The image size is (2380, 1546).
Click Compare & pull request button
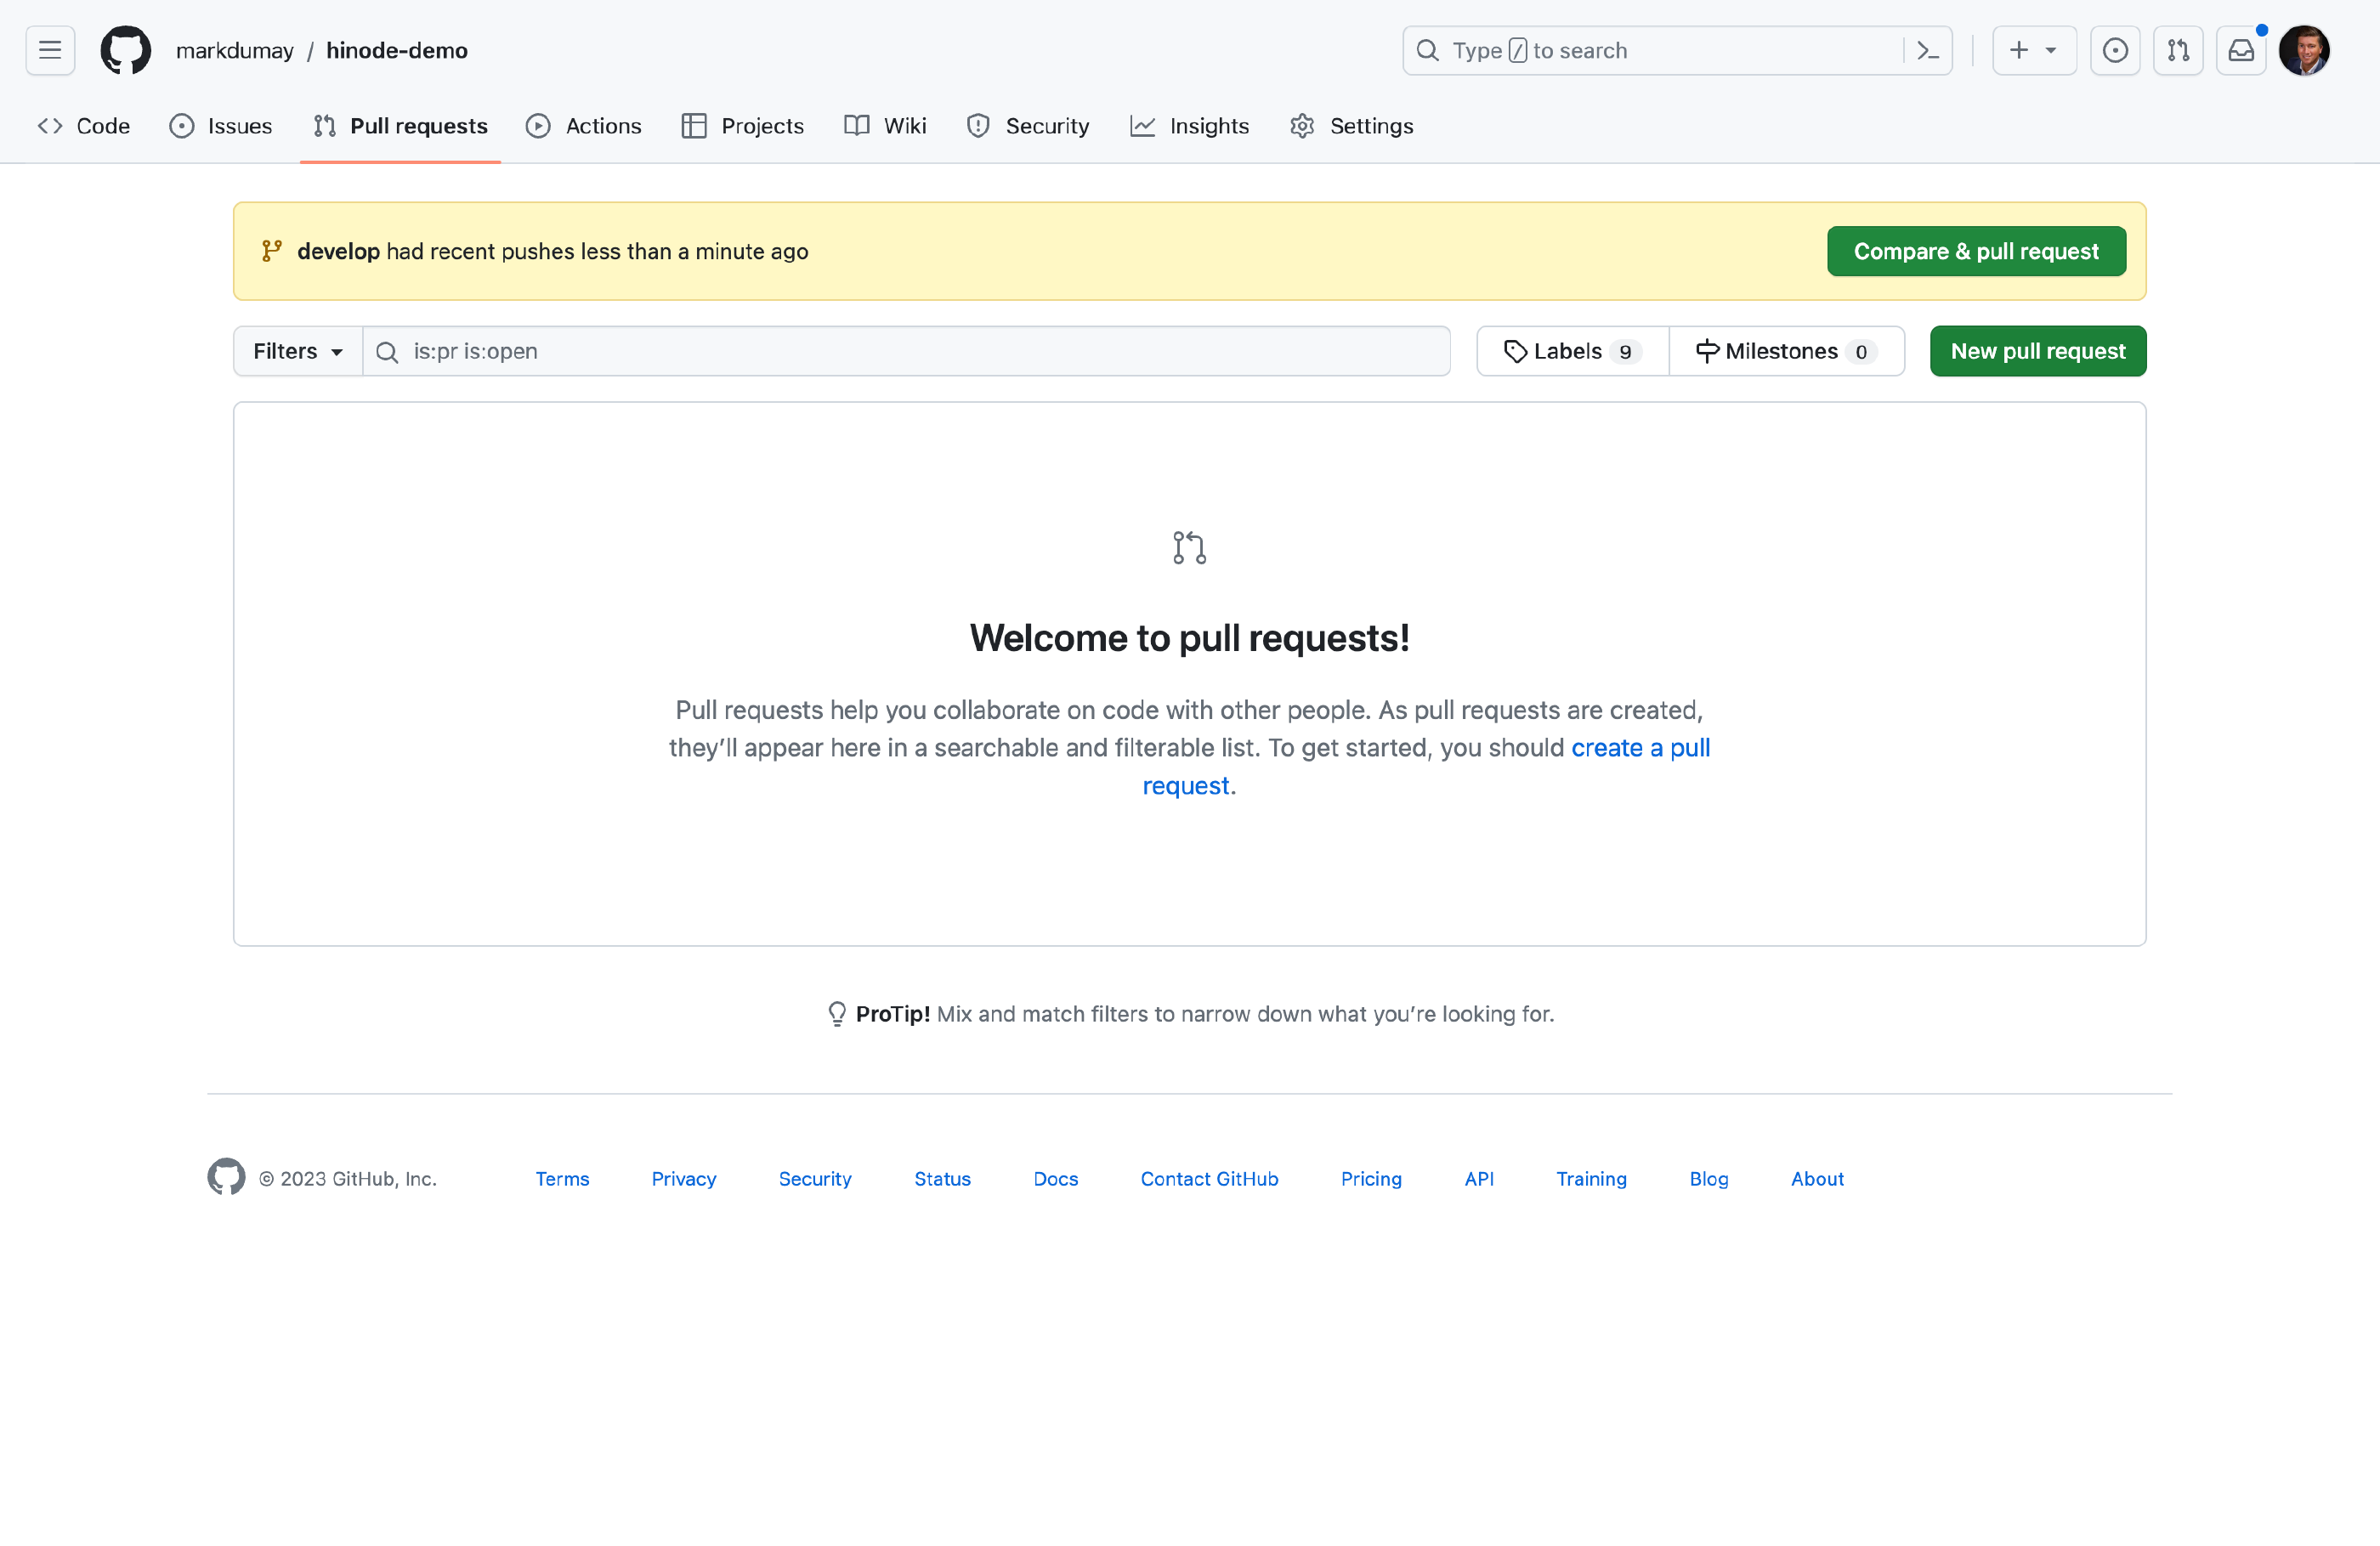click(x=1975, y=250)
